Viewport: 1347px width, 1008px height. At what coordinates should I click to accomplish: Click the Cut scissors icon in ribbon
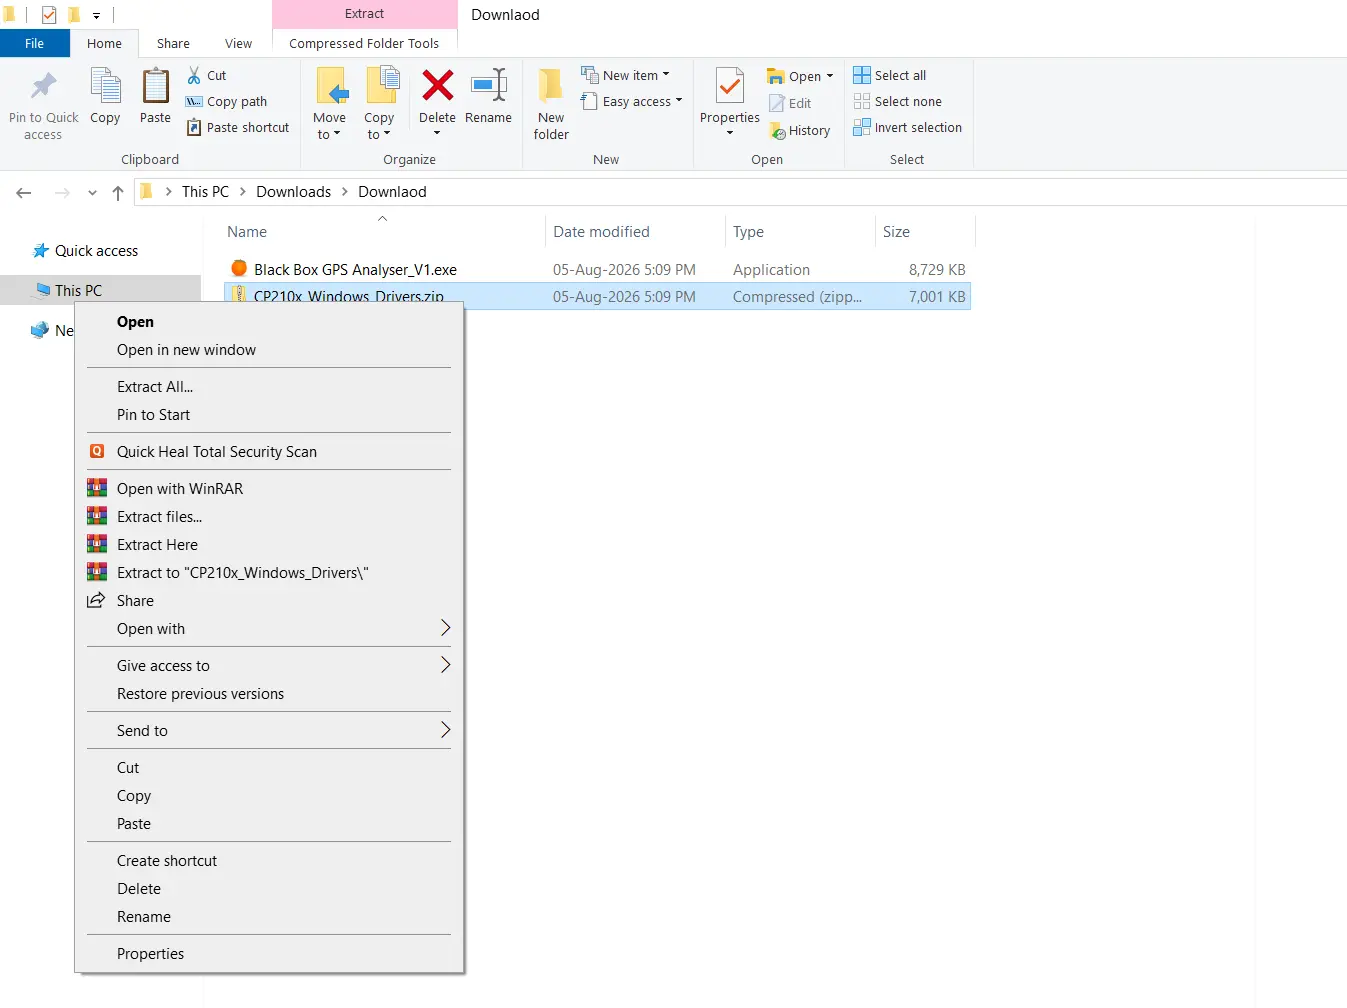pyautogui.click(x=194, y=75)
